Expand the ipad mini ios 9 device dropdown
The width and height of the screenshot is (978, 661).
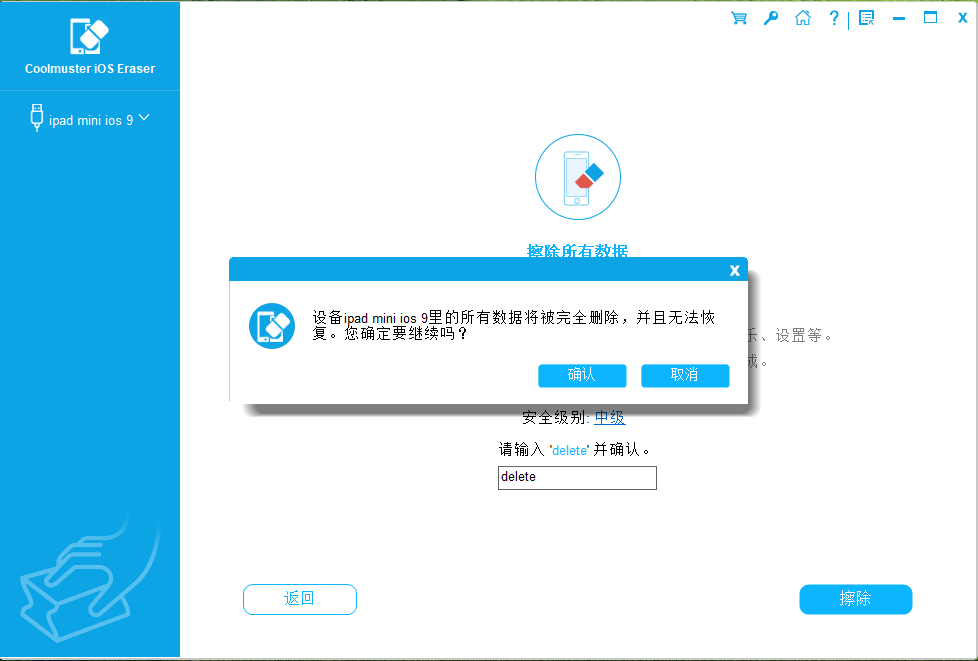144,117
